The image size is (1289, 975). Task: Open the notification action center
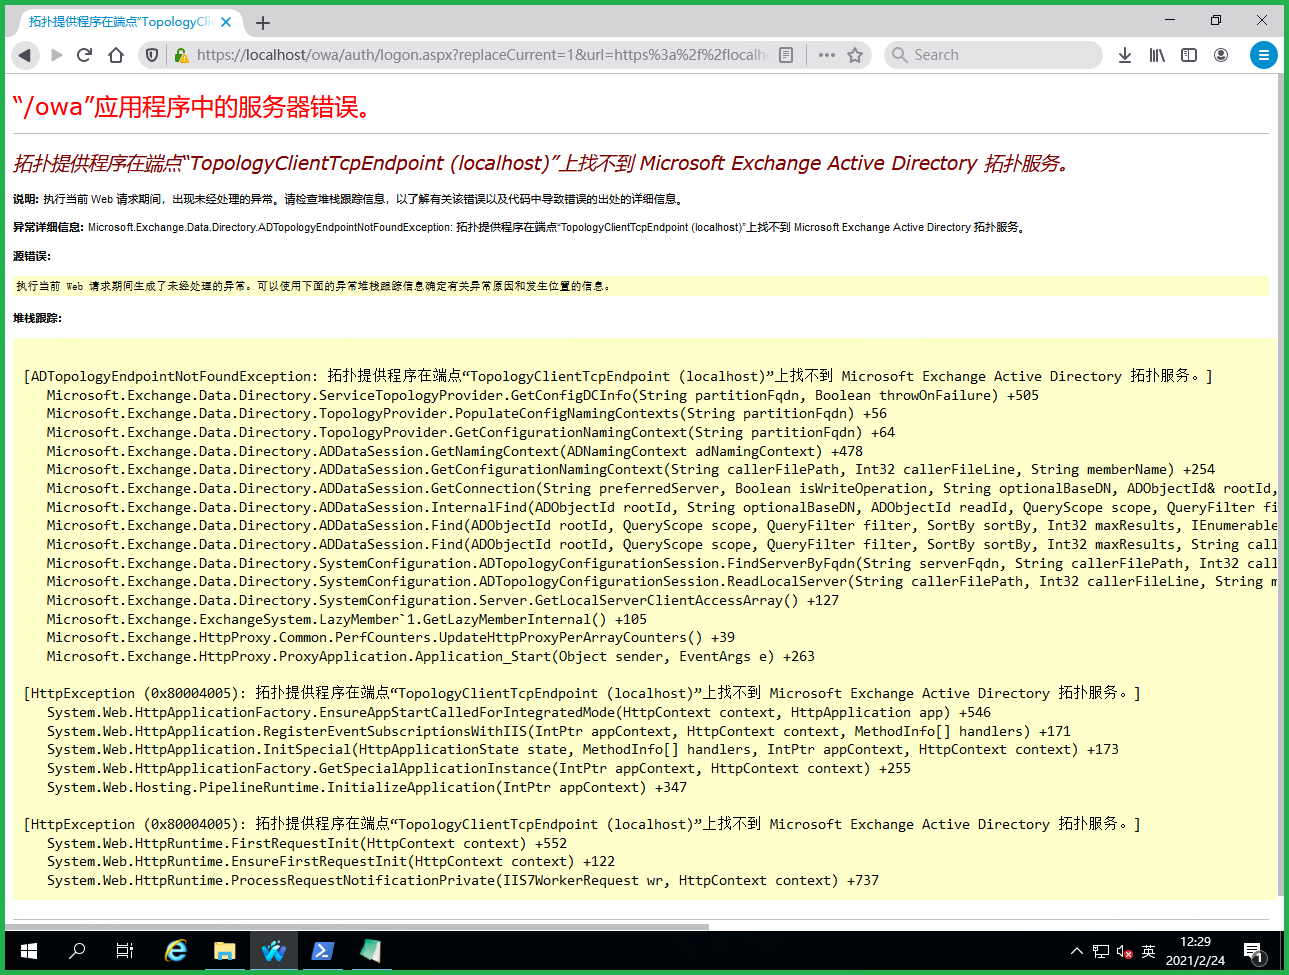pyautogui.click(x=1255, y=951)
